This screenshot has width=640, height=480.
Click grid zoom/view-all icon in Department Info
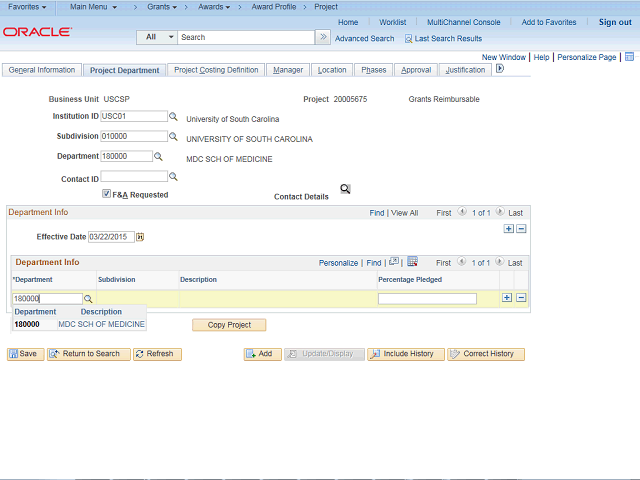point(394,262)
